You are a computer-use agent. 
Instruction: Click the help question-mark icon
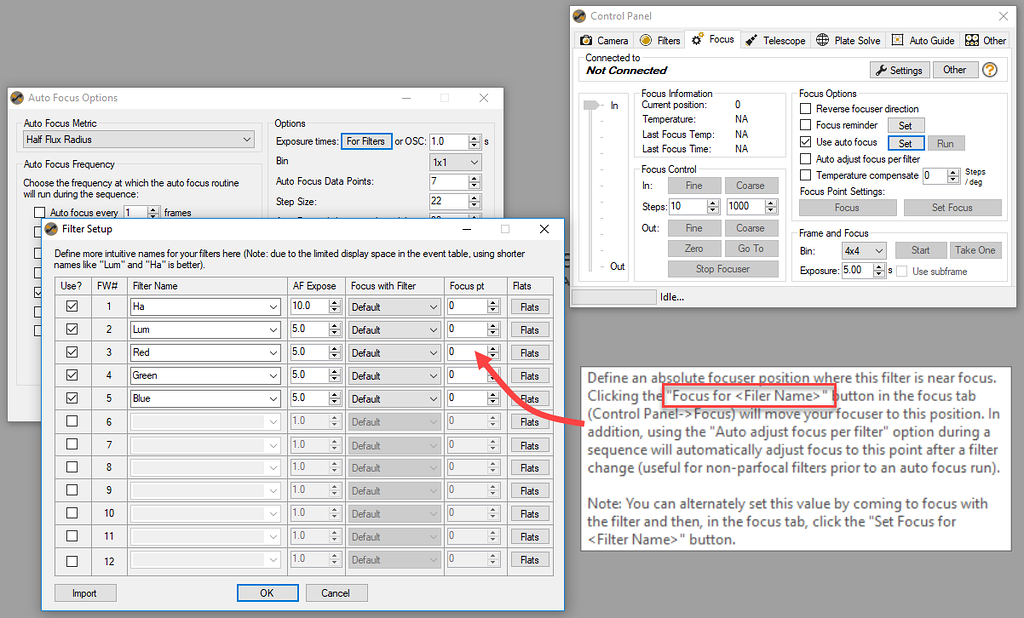[x=991, y=69]
